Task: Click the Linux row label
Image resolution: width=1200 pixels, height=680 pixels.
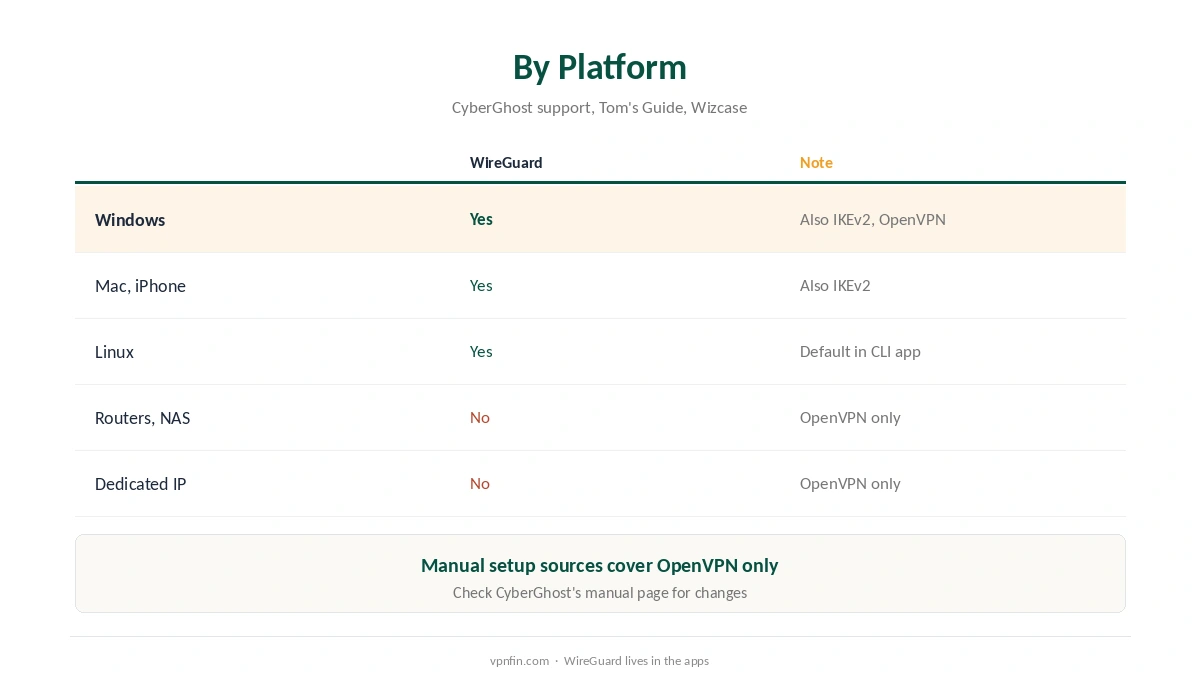Action: (x=114, y=352)
